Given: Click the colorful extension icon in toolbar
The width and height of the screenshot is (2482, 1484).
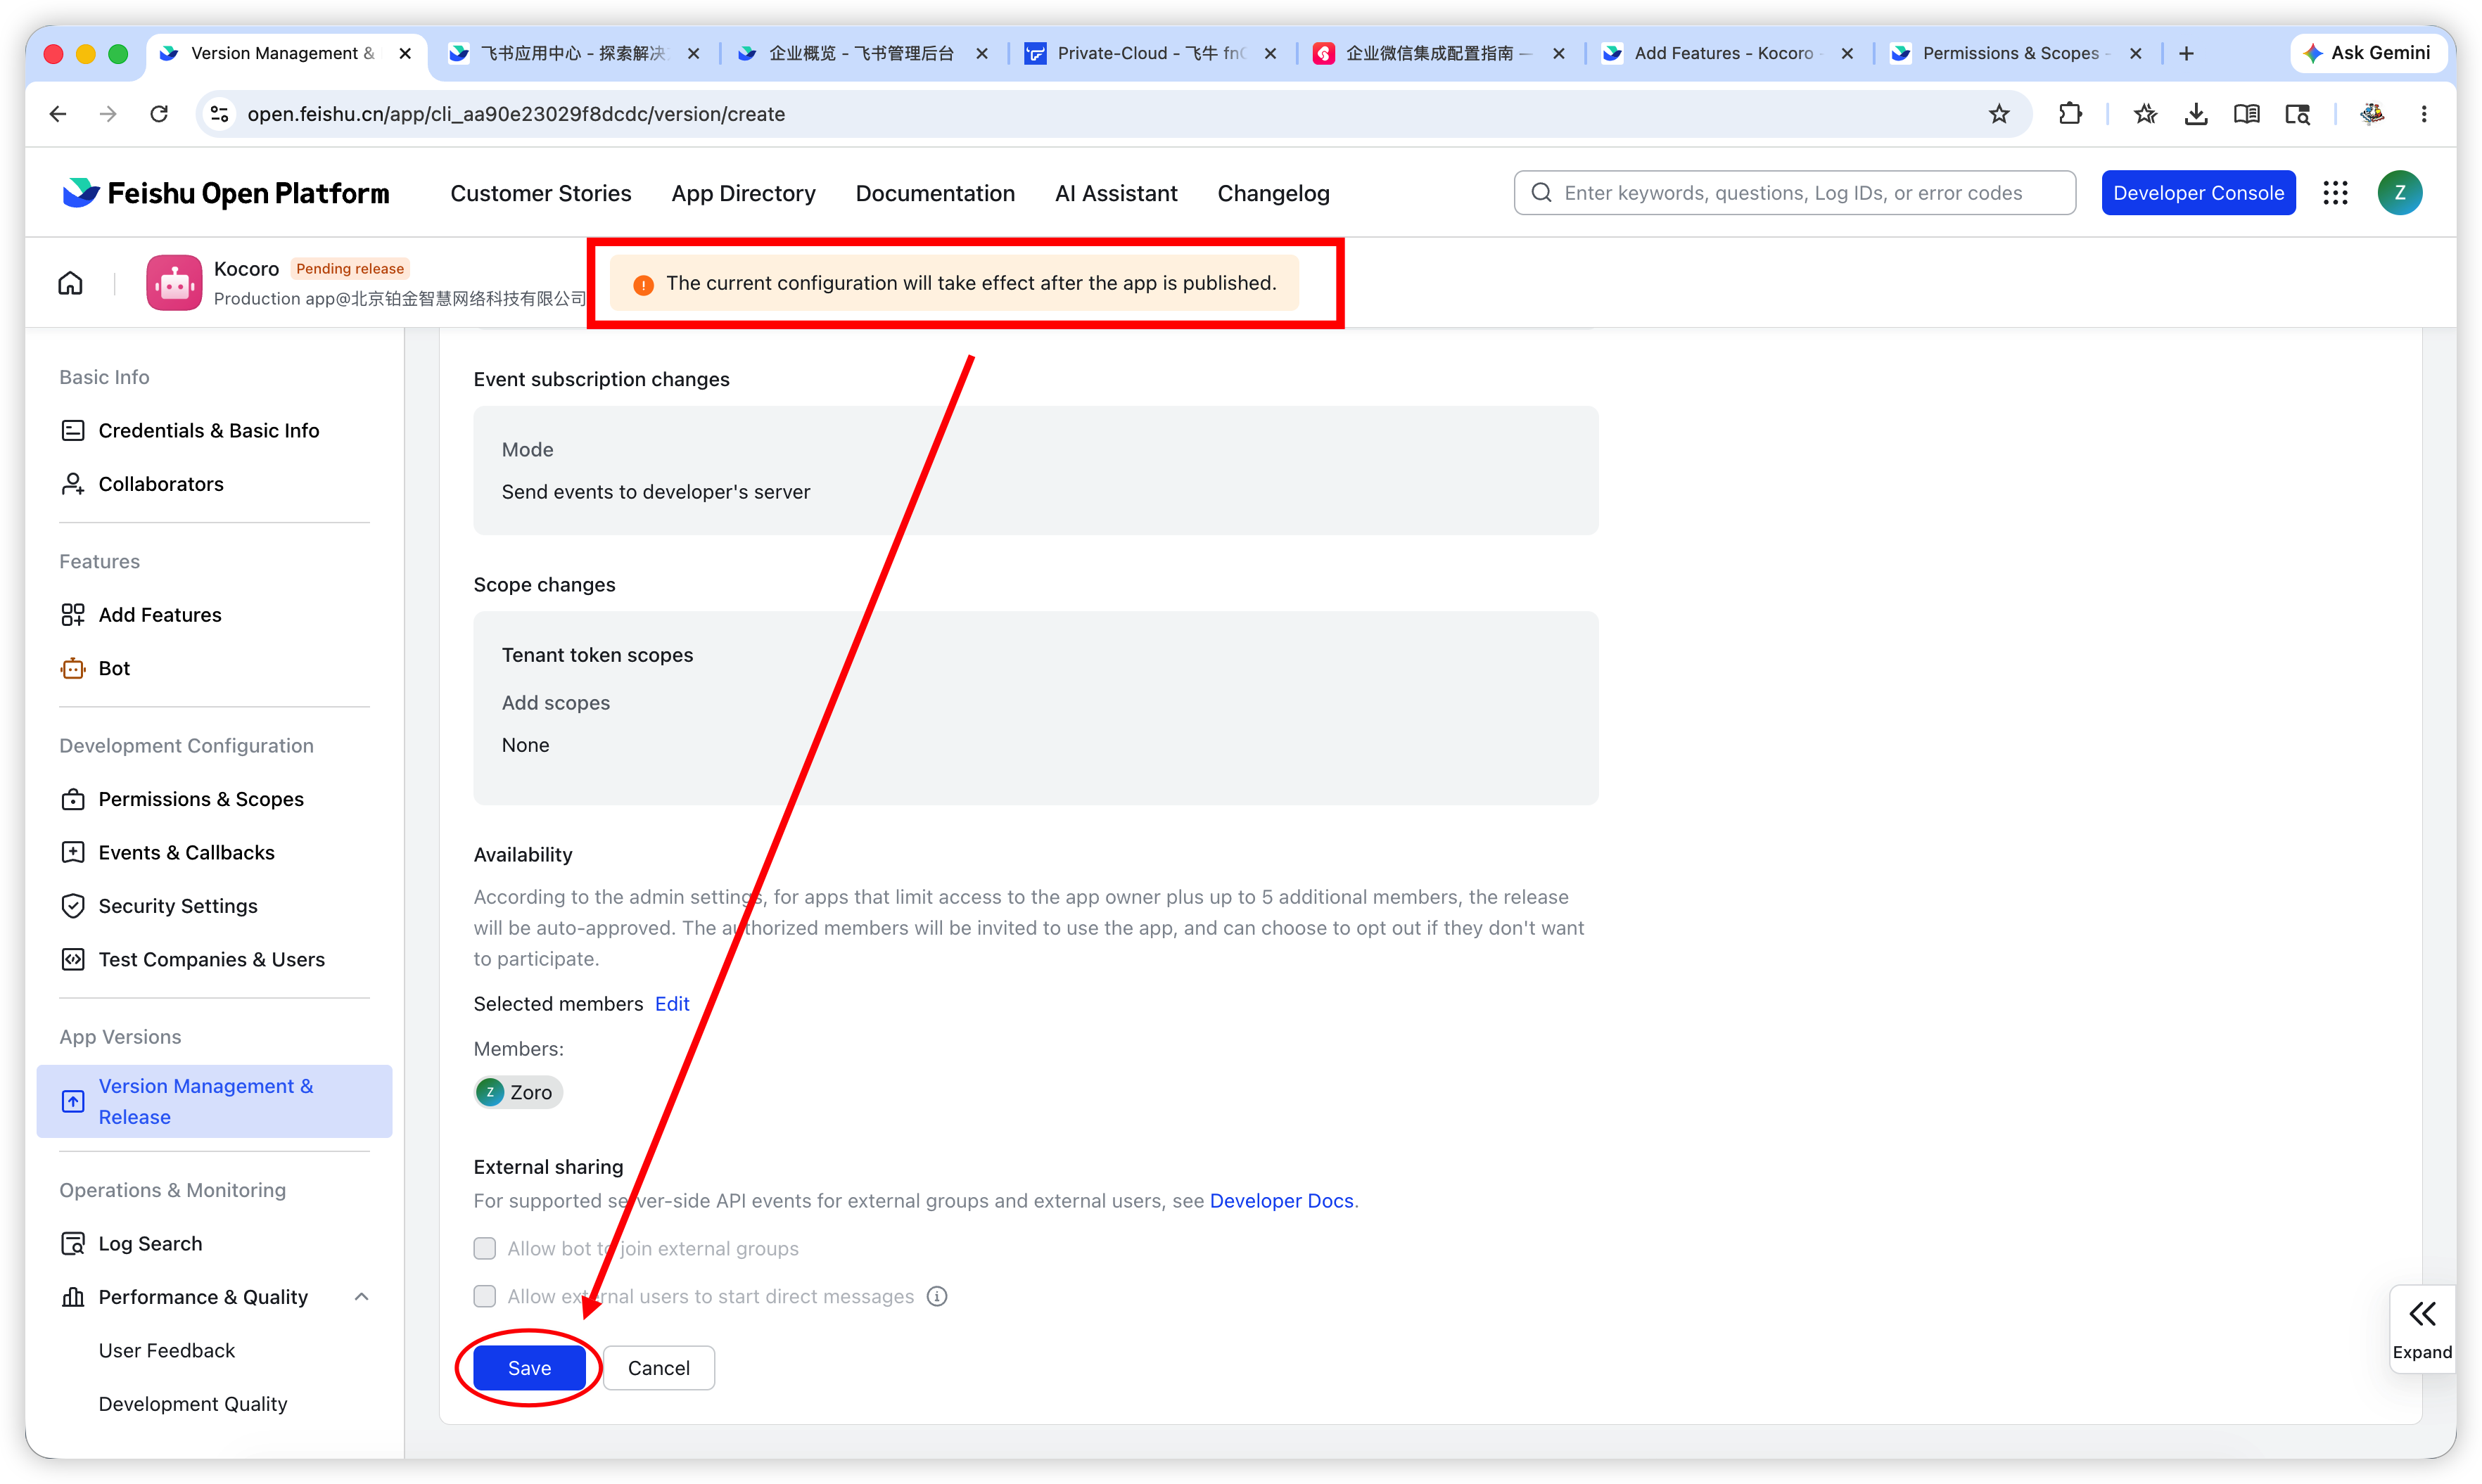Looking at the screenshot, I should click(2372, 114).
